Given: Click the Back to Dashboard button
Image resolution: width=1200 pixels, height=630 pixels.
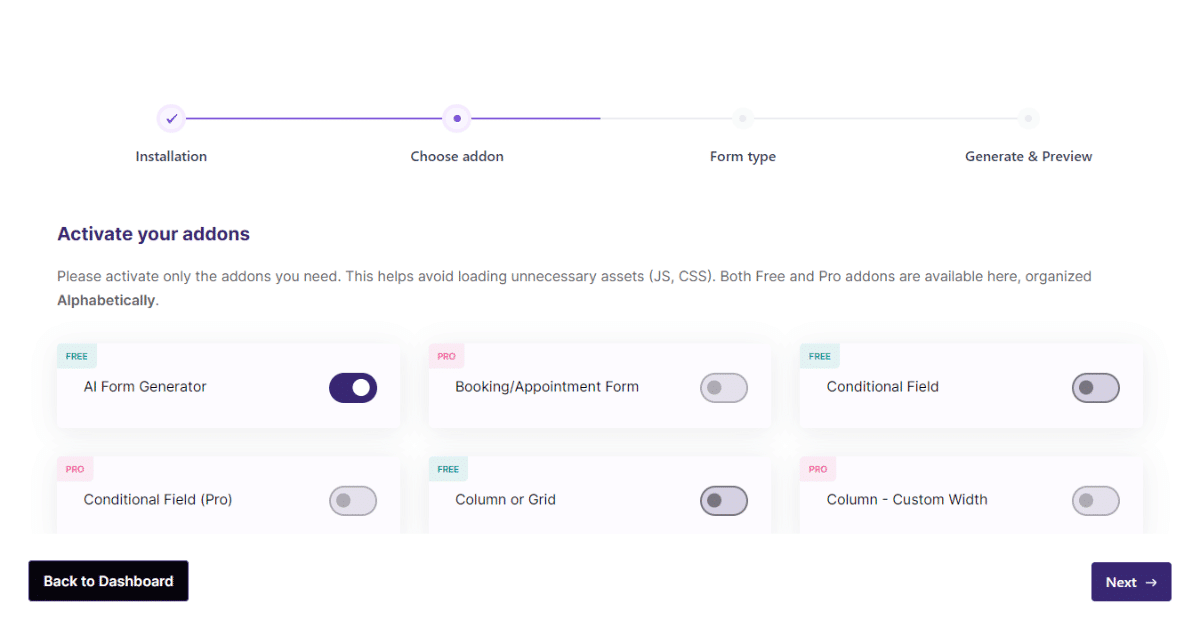Looking at the screenshot, I should [x=108, y=581].
